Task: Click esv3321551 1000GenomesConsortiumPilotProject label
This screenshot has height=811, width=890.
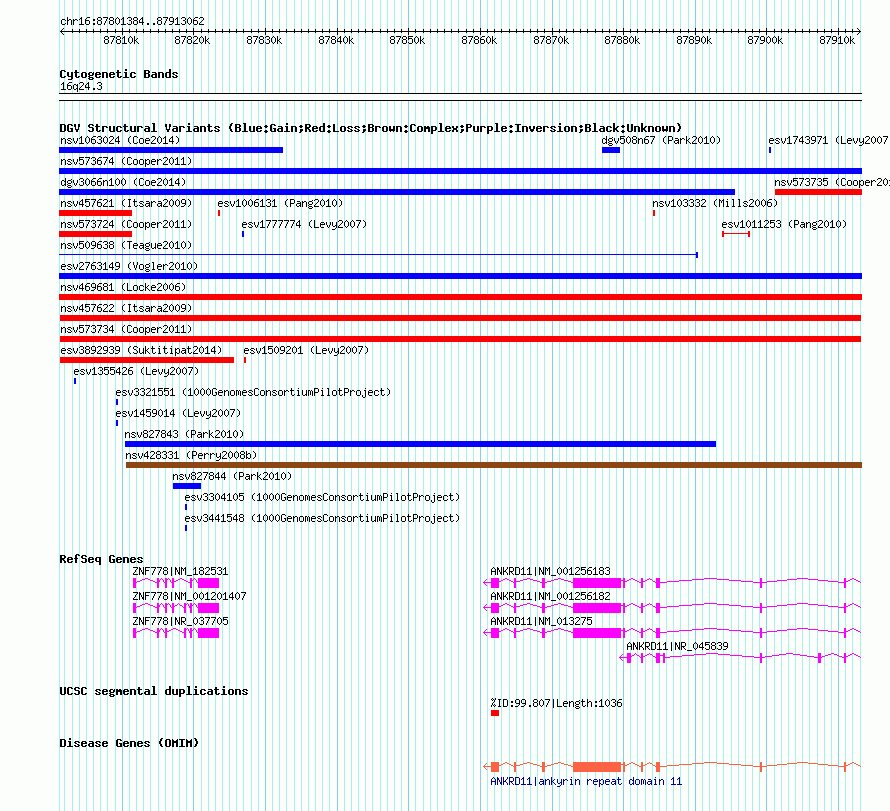Action: pyautogui.click(x=253, y=392)
